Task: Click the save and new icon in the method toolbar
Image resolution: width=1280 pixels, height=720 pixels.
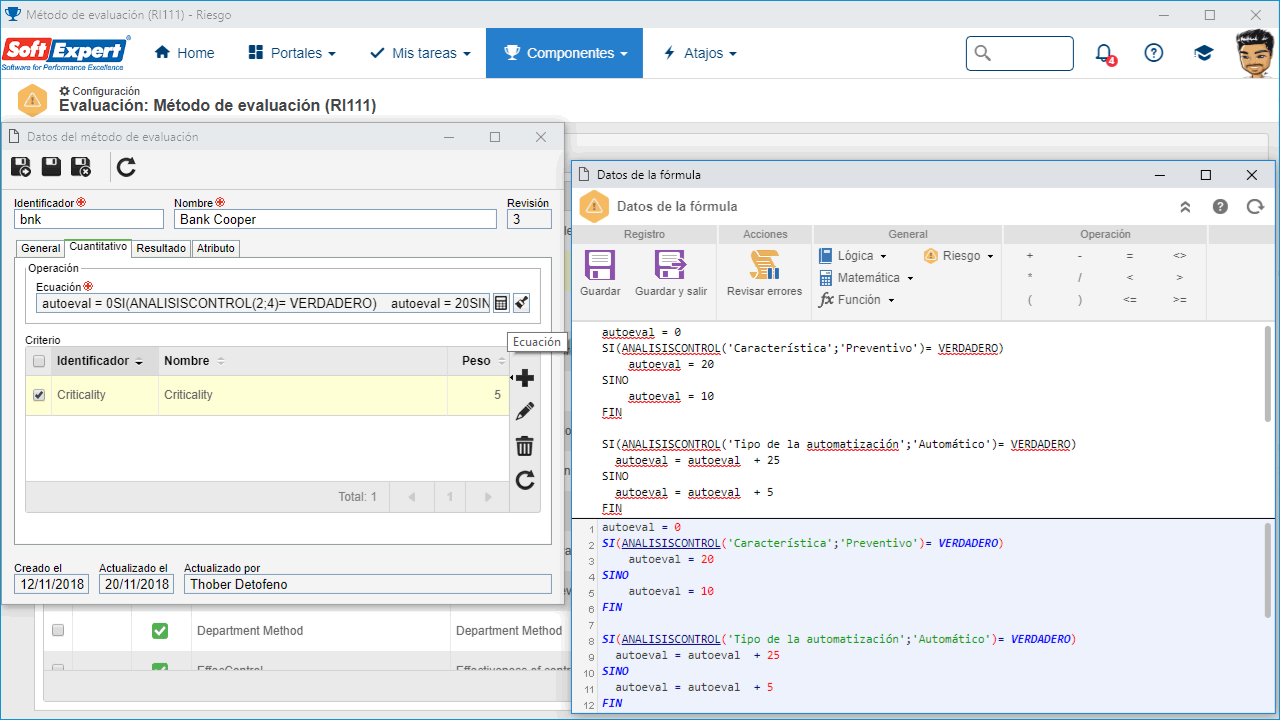Action: (x=21, y=167)
